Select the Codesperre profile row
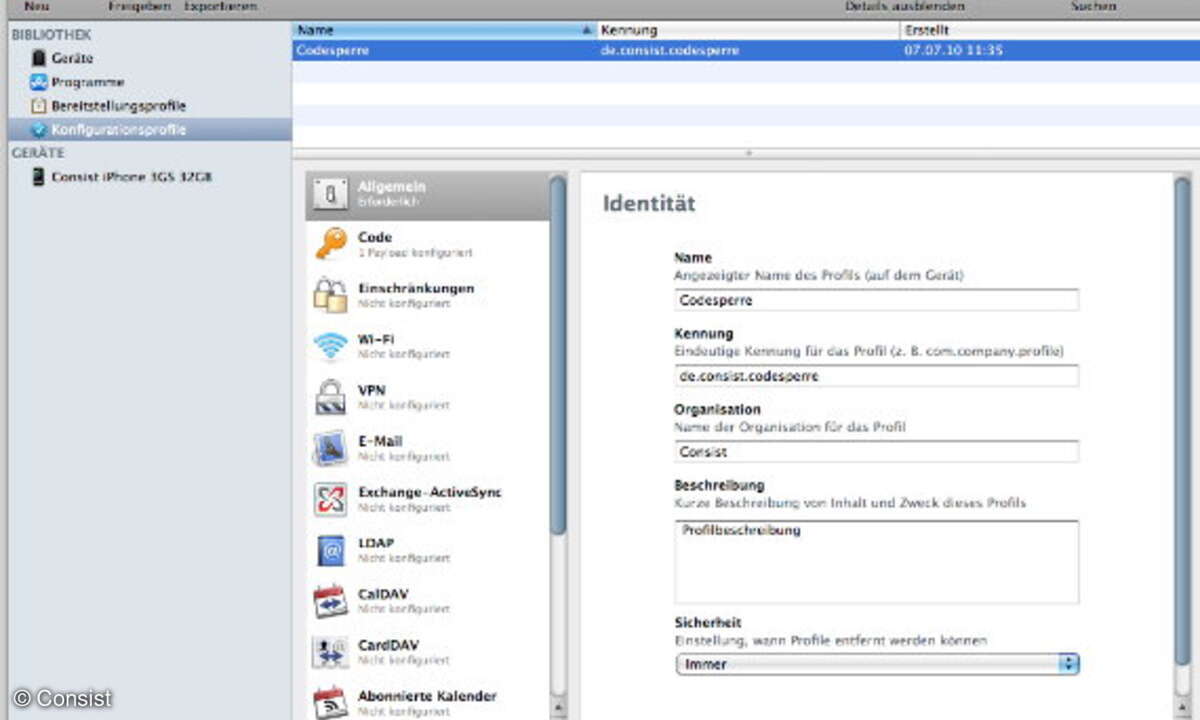Image resolution: width=1200 pixels, height=720 pixels. (746, 50)
